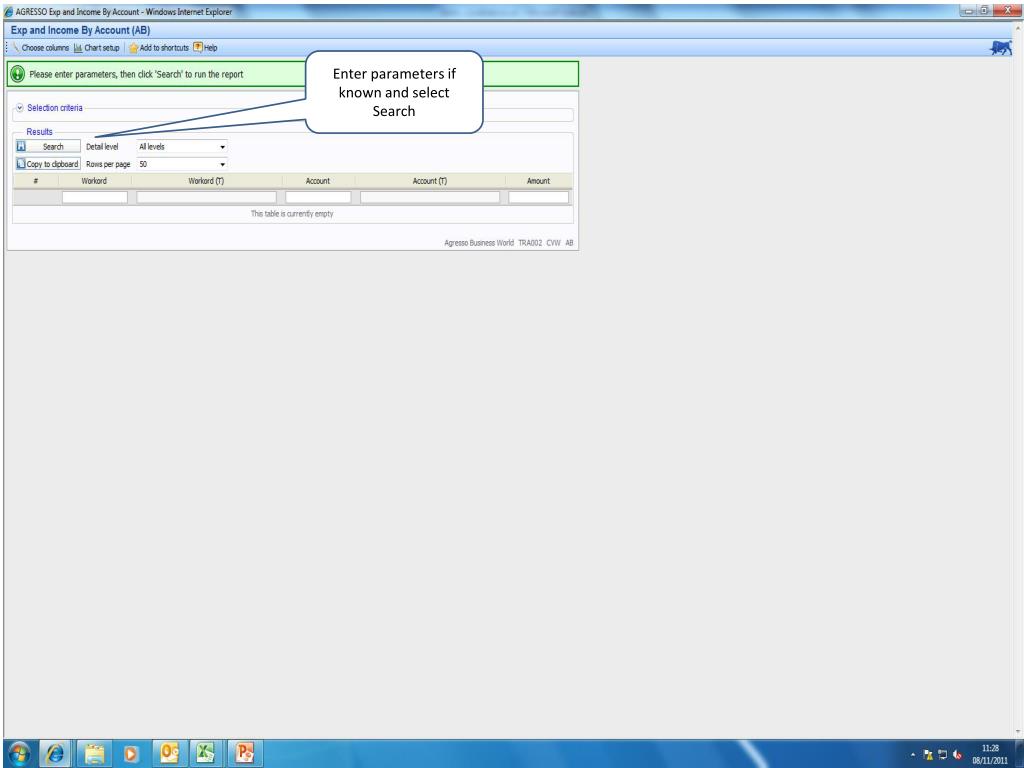Image resolution: width=1024 pixels, height=768 pixels.
Task: Click the Workord filter input field
Action: [95, 197]
